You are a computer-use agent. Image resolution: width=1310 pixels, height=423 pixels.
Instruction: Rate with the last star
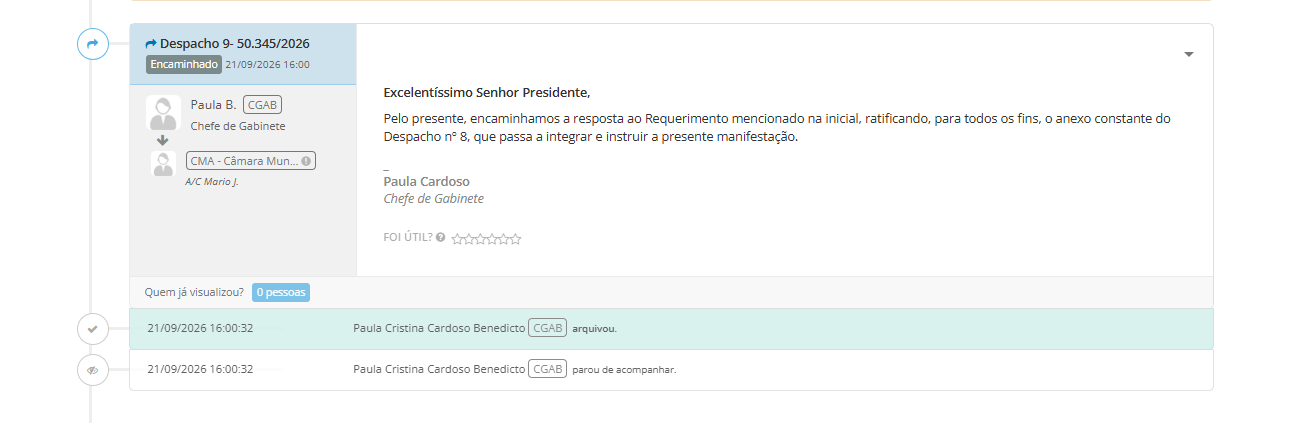(516, 239)
